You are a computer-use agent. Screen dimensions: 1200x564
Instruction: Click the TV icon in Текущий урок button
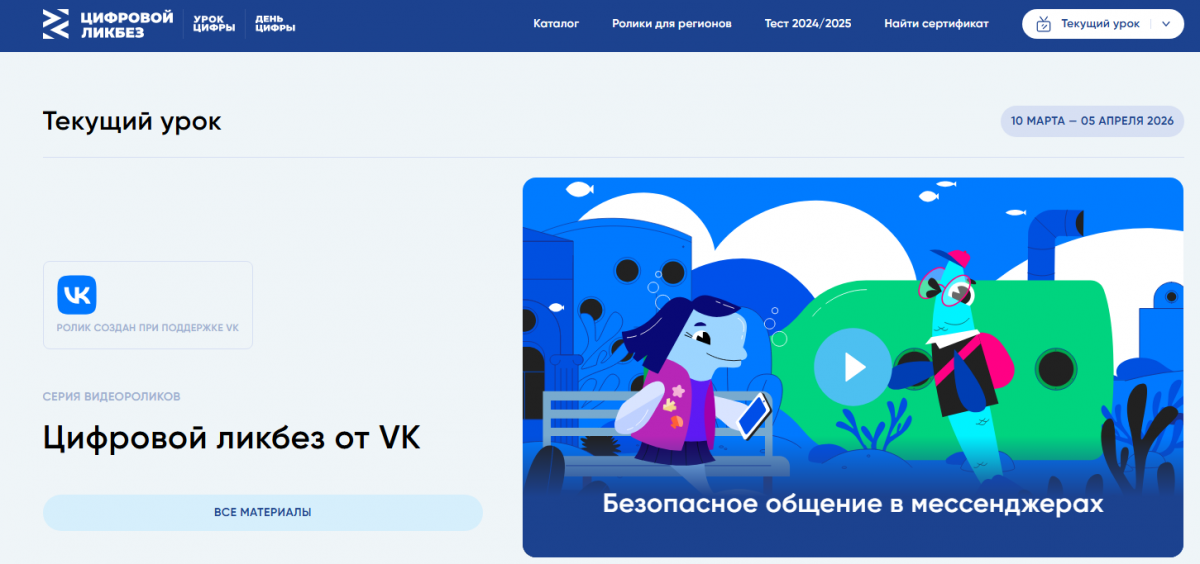point(1044,24)
